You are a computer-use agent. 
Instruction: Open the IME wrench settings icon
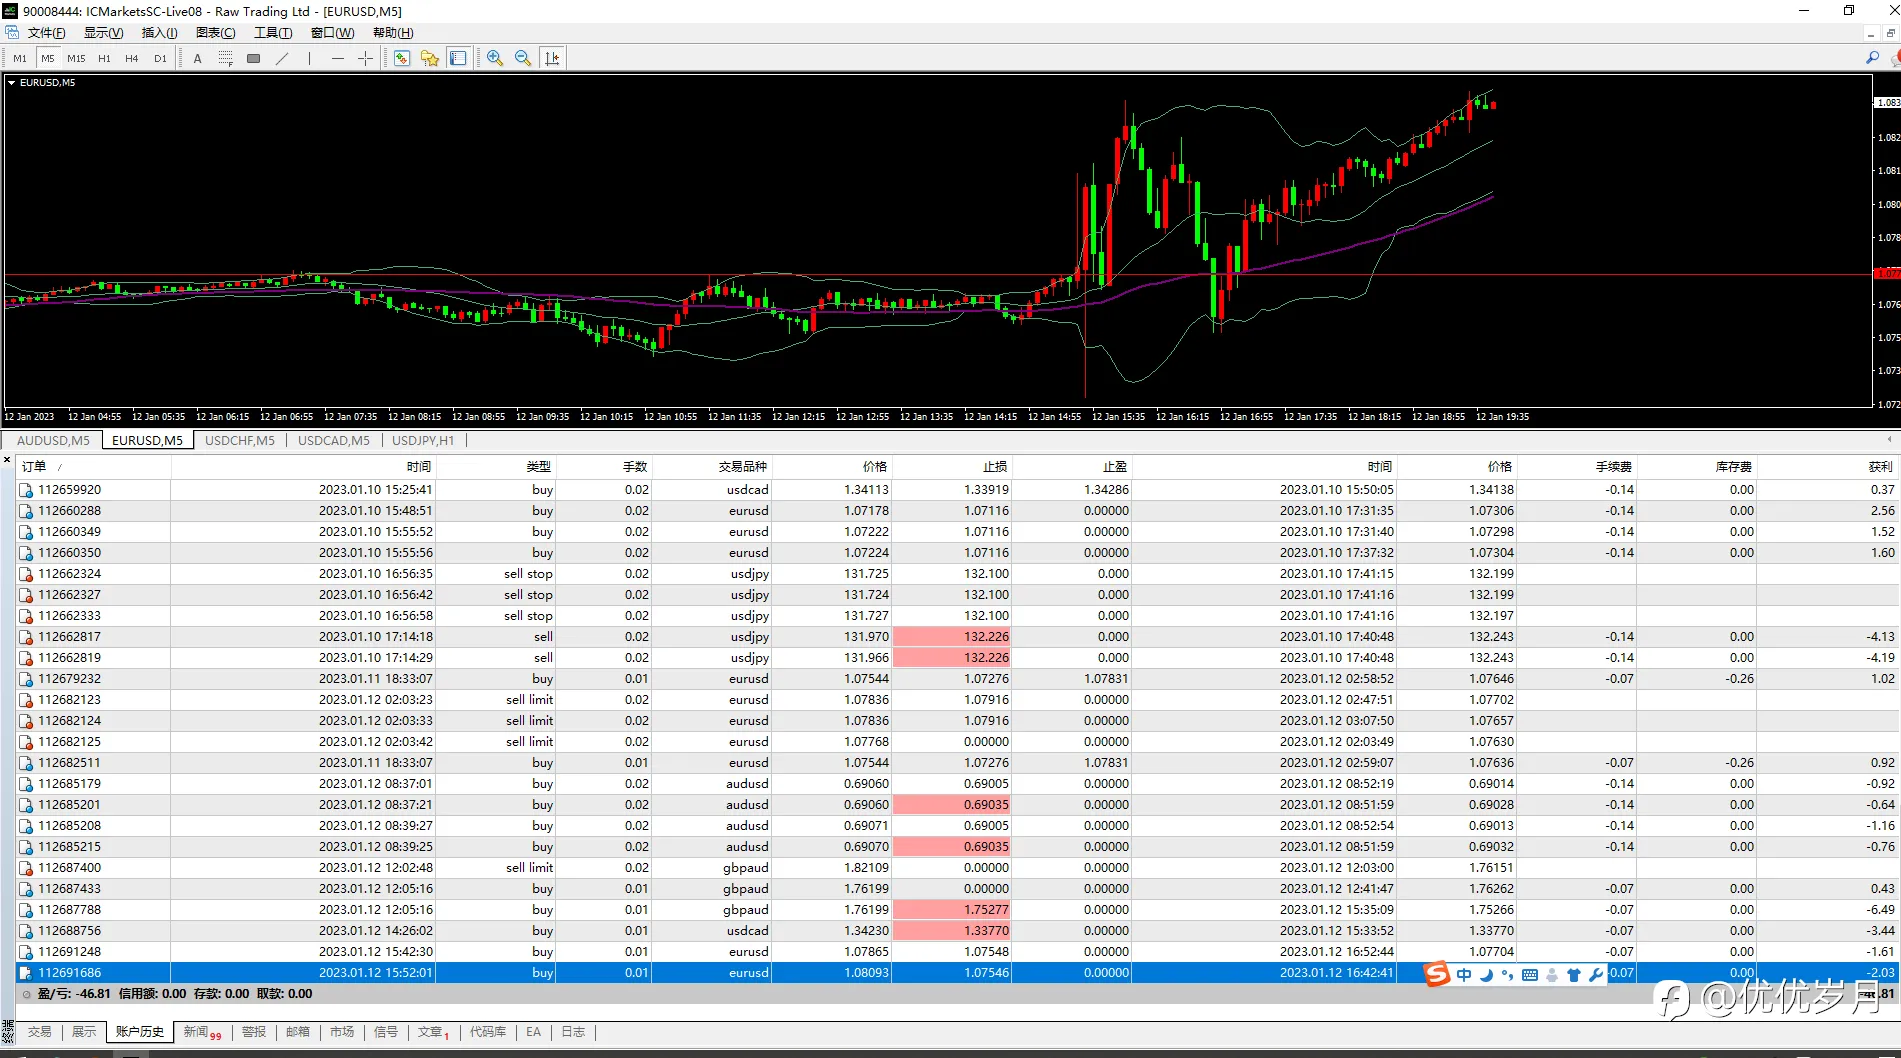pos(1595,975)
